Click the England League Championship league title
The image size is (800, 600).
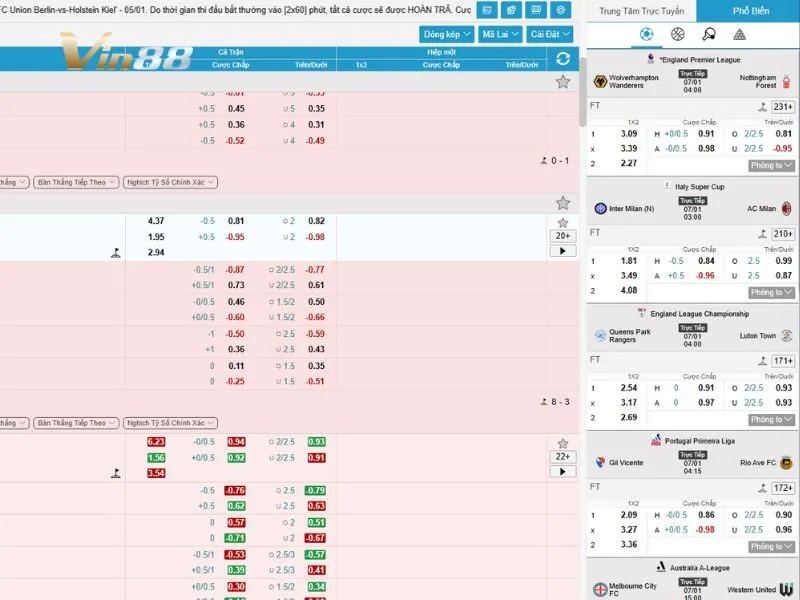699,314
